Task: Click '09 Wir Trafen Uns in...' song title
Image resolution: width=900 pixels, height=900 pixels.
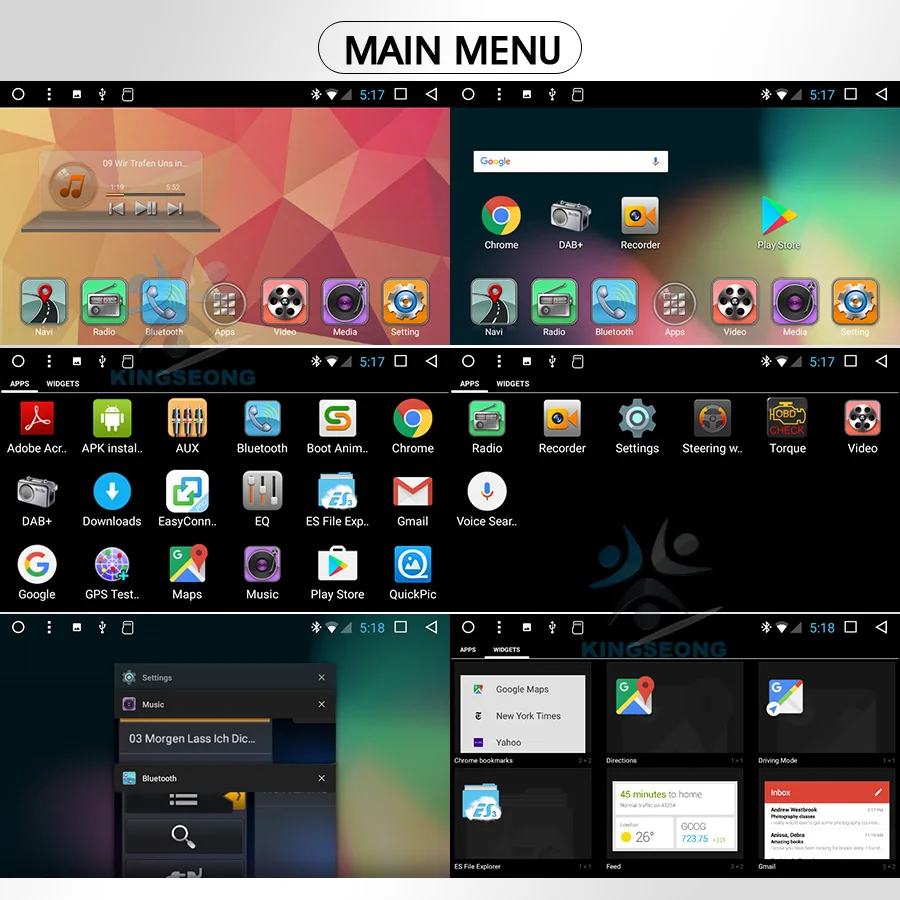Action: 145,164
